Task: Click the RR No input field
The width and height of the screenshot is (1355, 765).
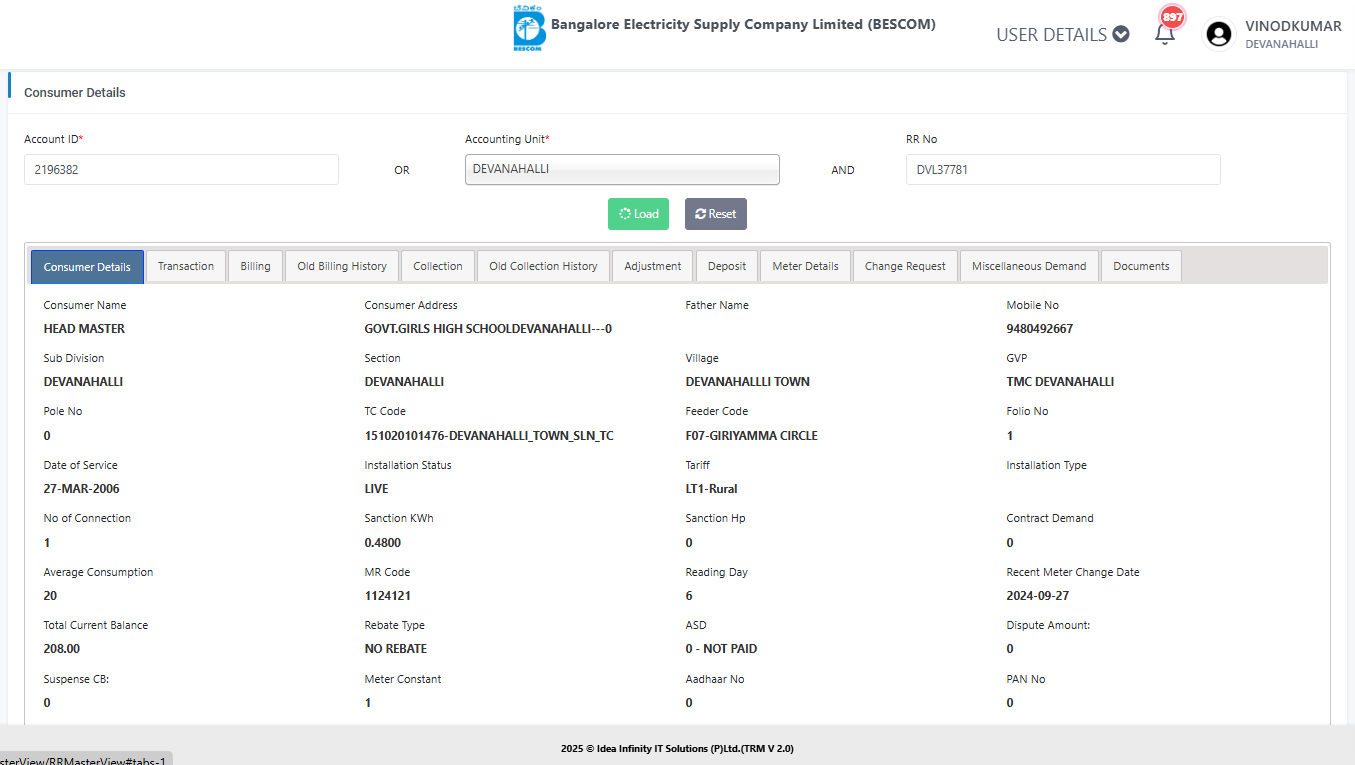Action: [1062, 170]
